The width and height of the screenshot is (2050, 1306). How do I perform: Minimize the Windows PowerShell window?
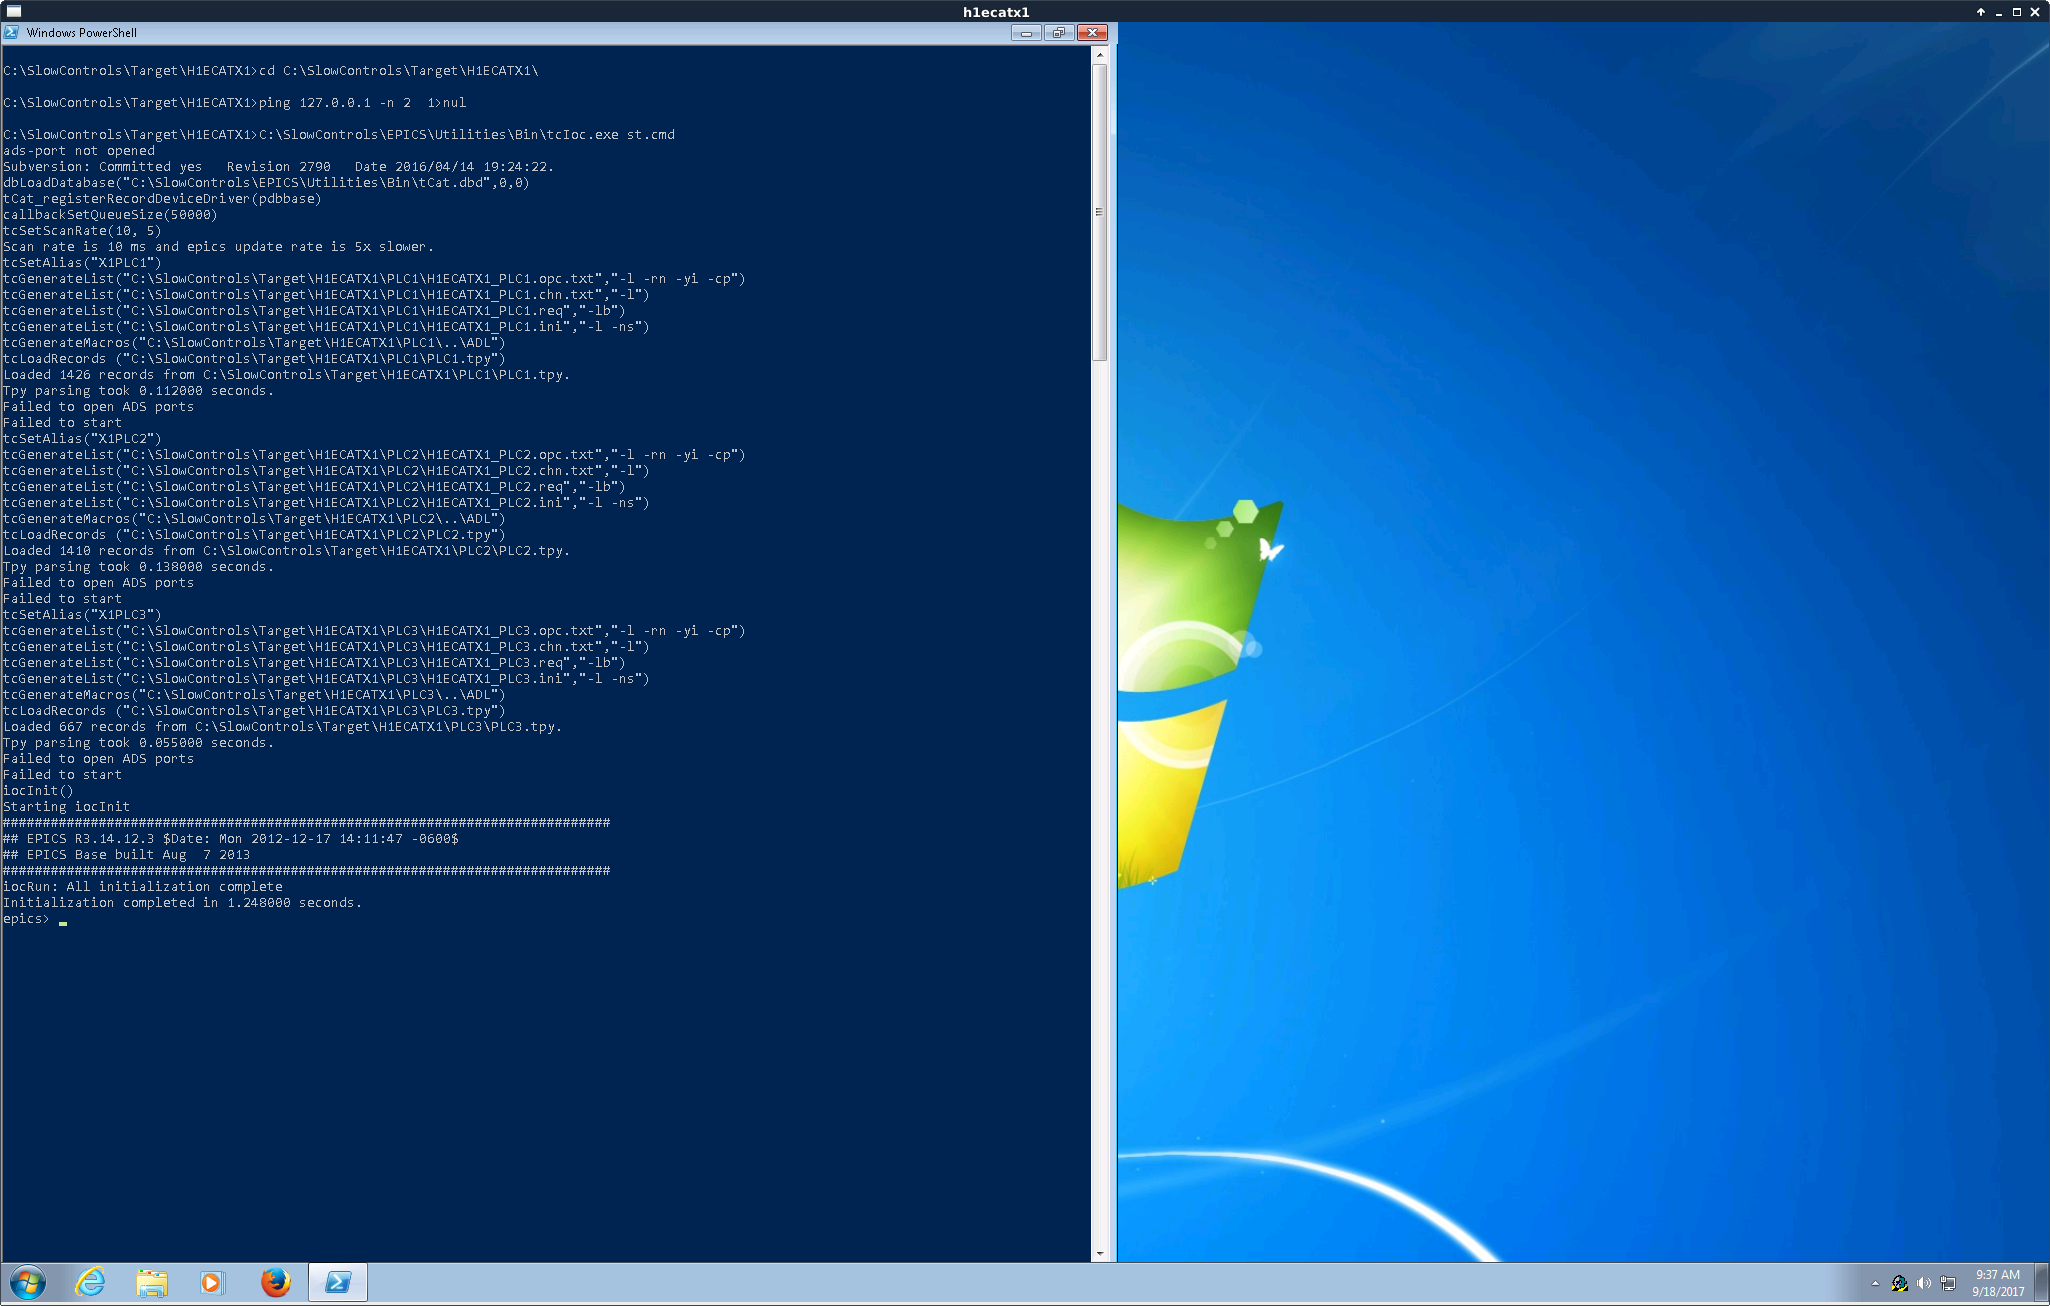pyautogui.click(x=1025, y=33)
